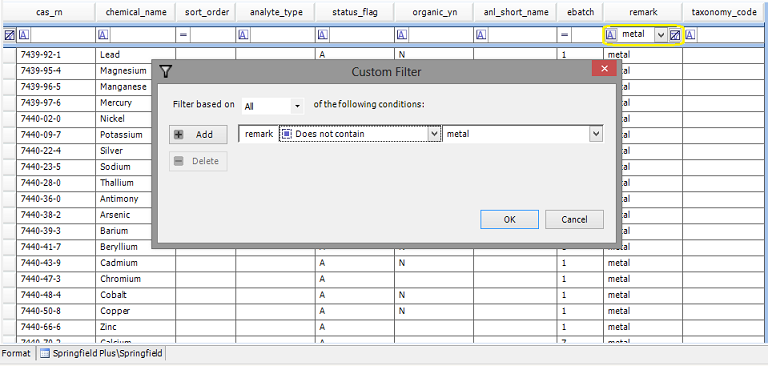The image size is (768, 366).
Task: Click the row selector for Cadmium row
Action: (x=9, y=263)
